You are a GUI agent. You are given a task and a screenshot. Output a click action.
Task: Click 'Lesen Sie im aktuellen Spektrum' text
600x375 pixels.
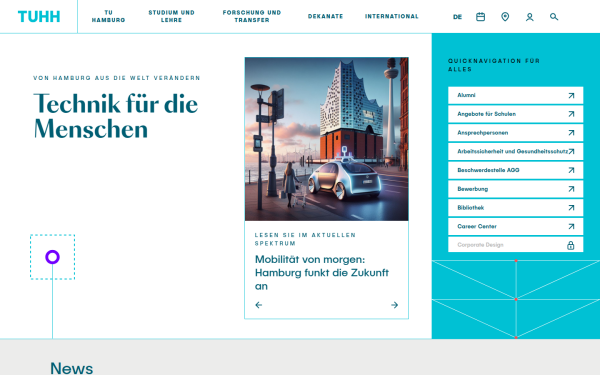[305, 239]
